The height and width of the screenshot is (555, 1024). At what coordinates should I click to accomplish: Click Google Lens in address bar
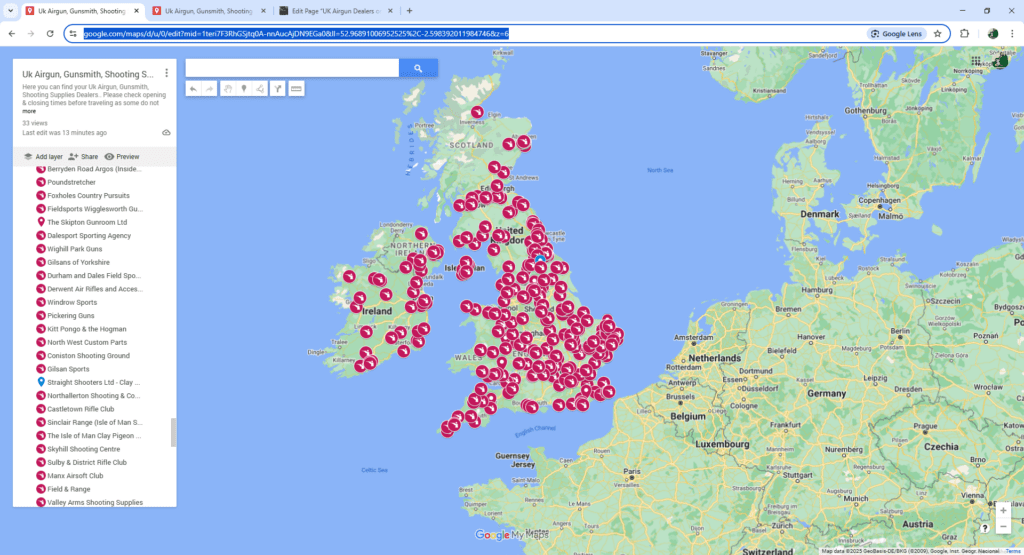[897, 34]
